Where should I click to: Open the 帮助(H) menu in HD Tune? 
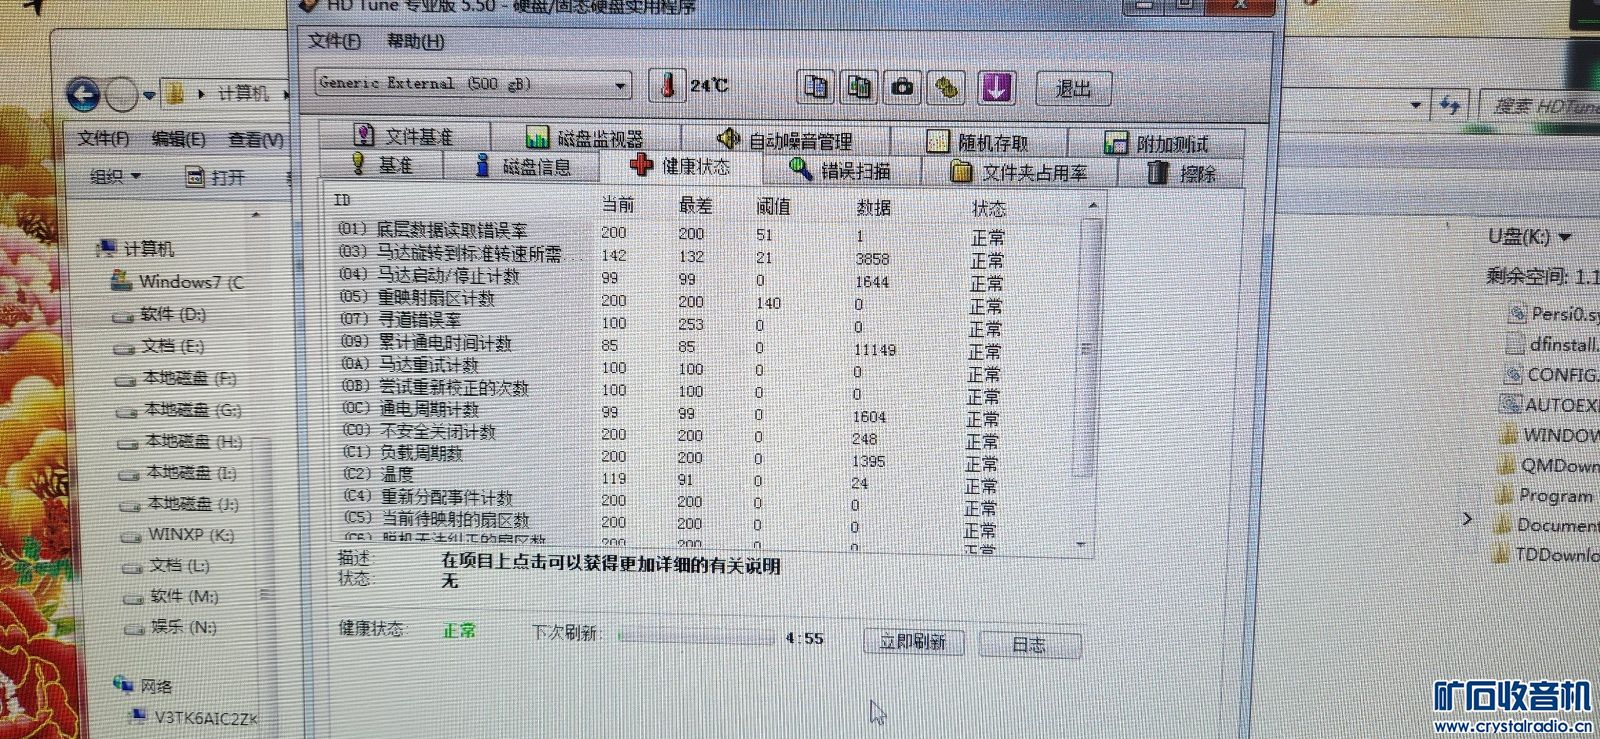tap(416, 42)
